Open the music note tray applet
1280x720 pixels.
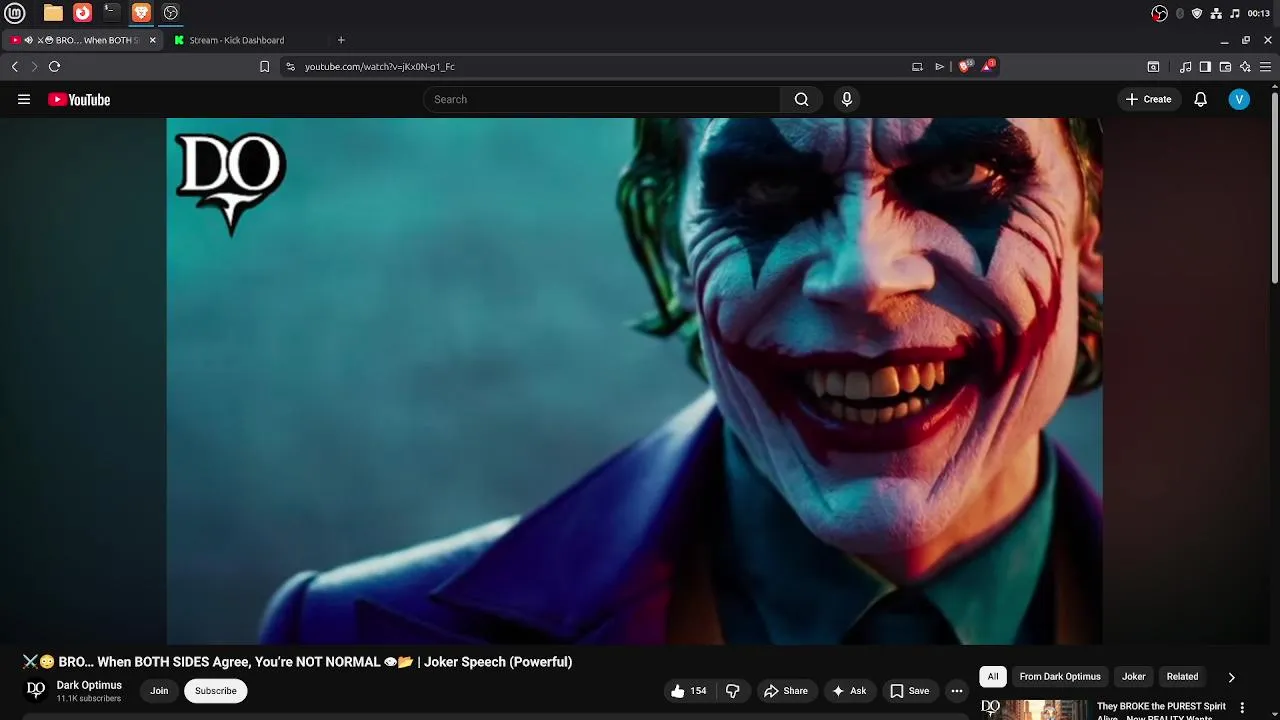[x=1235, y=13]
